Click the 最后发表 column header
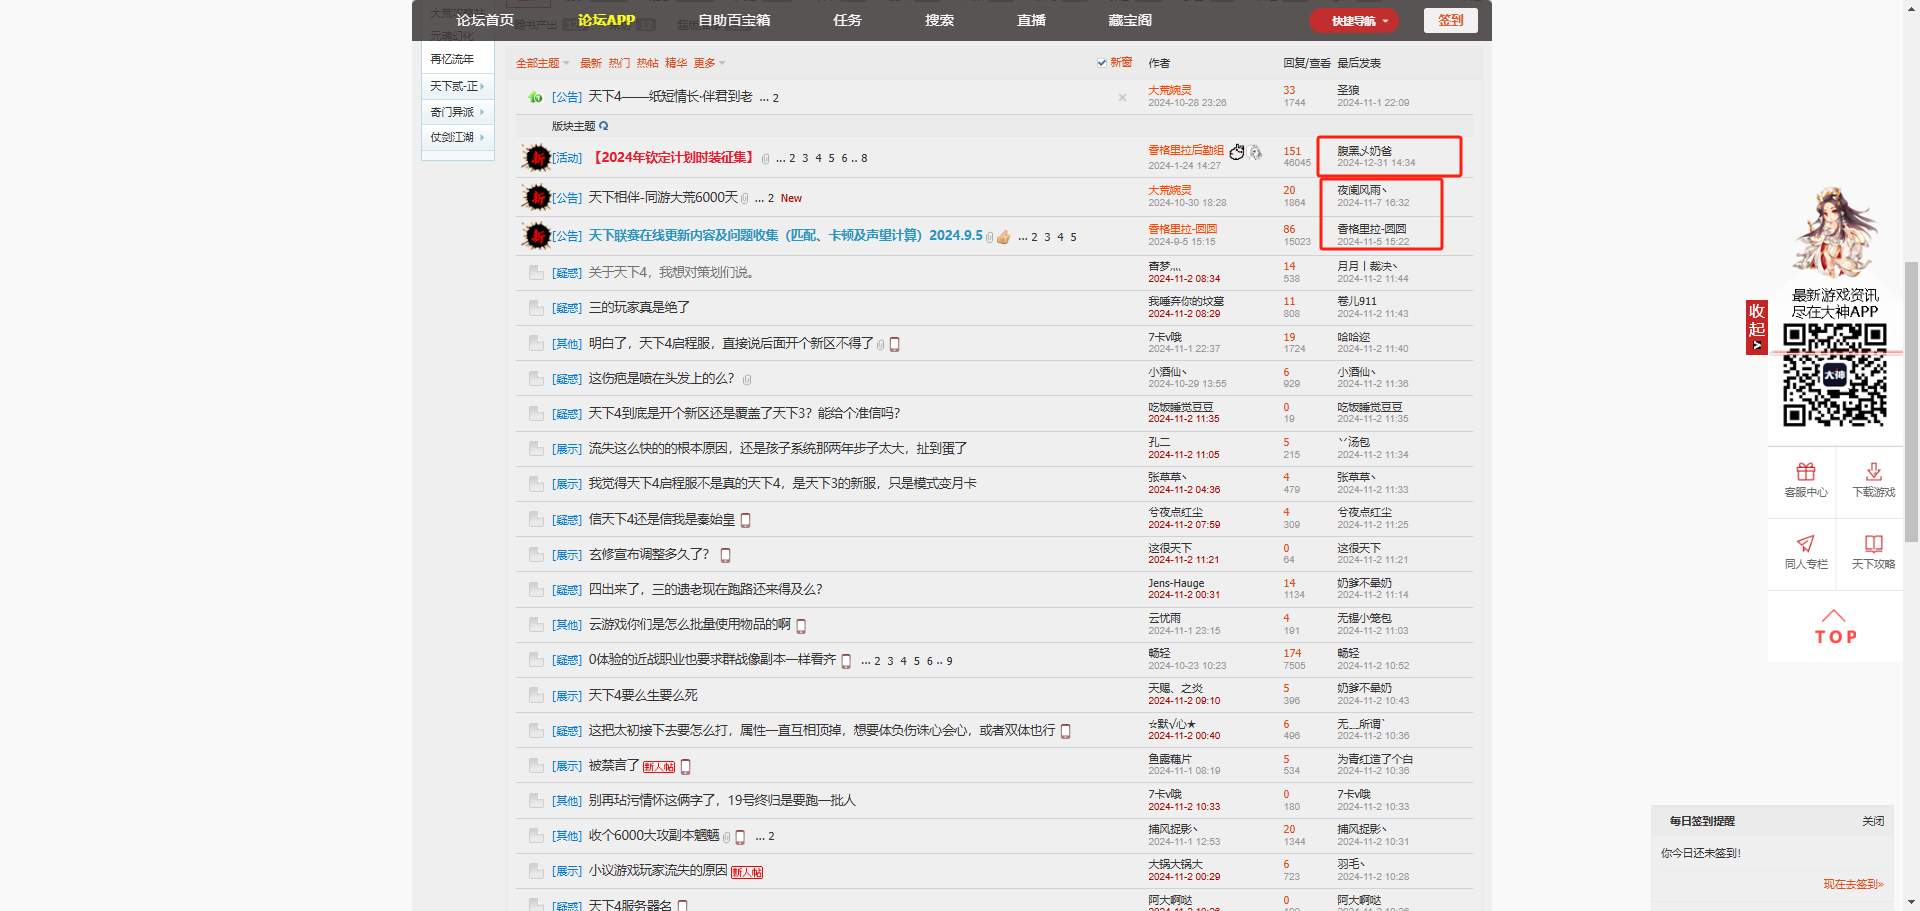1920x911 pixels. pyautogui.click(x=1359, y=63)
